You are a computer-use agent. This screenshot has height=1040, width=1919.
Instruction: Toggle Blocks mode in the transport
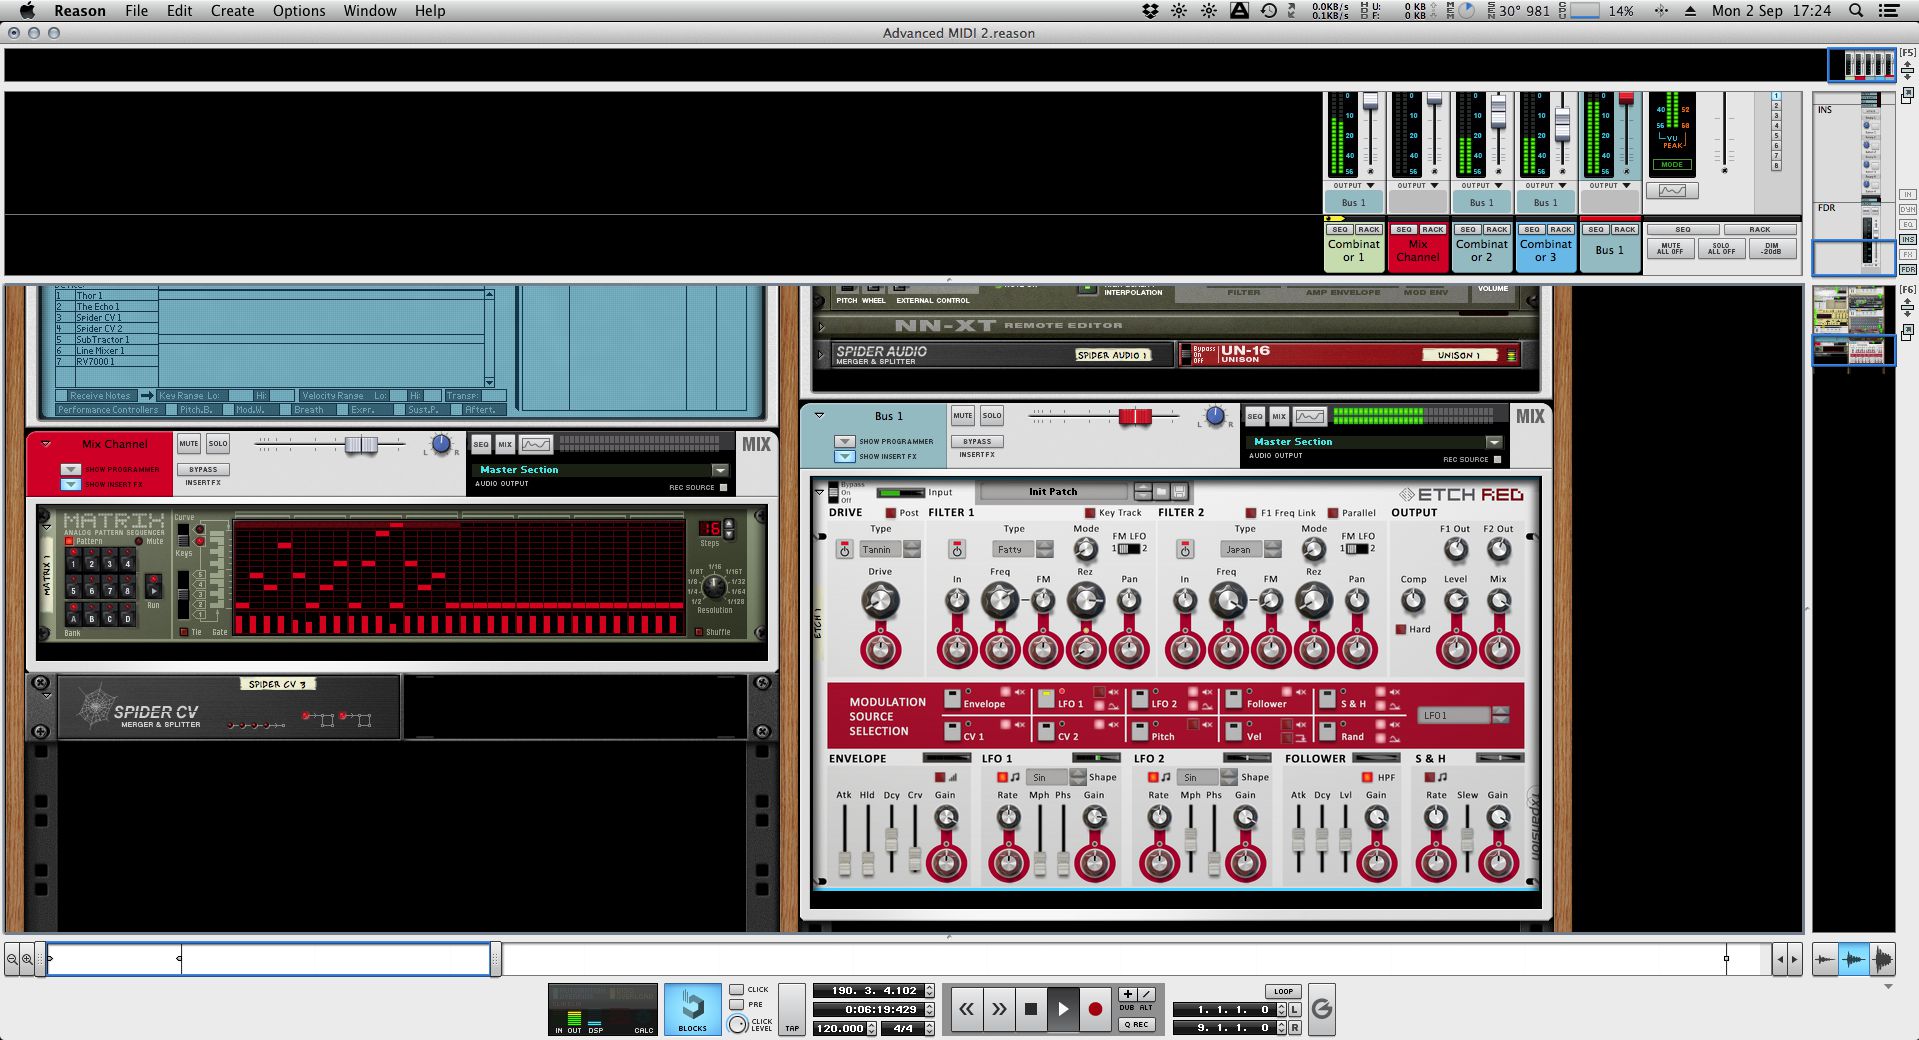[x=692, y=1008]
